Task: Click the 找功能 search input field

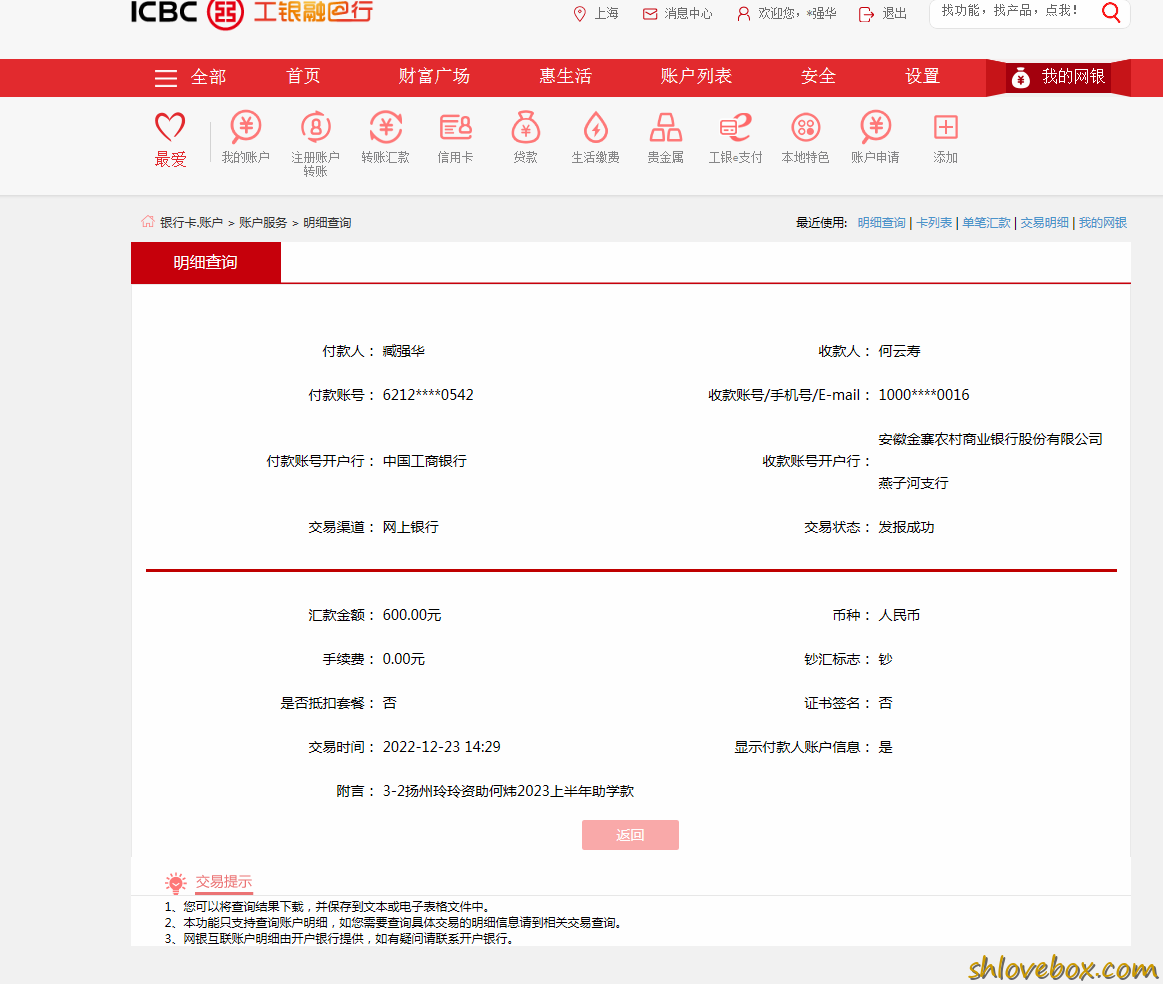Action: tap(1012, 12)
